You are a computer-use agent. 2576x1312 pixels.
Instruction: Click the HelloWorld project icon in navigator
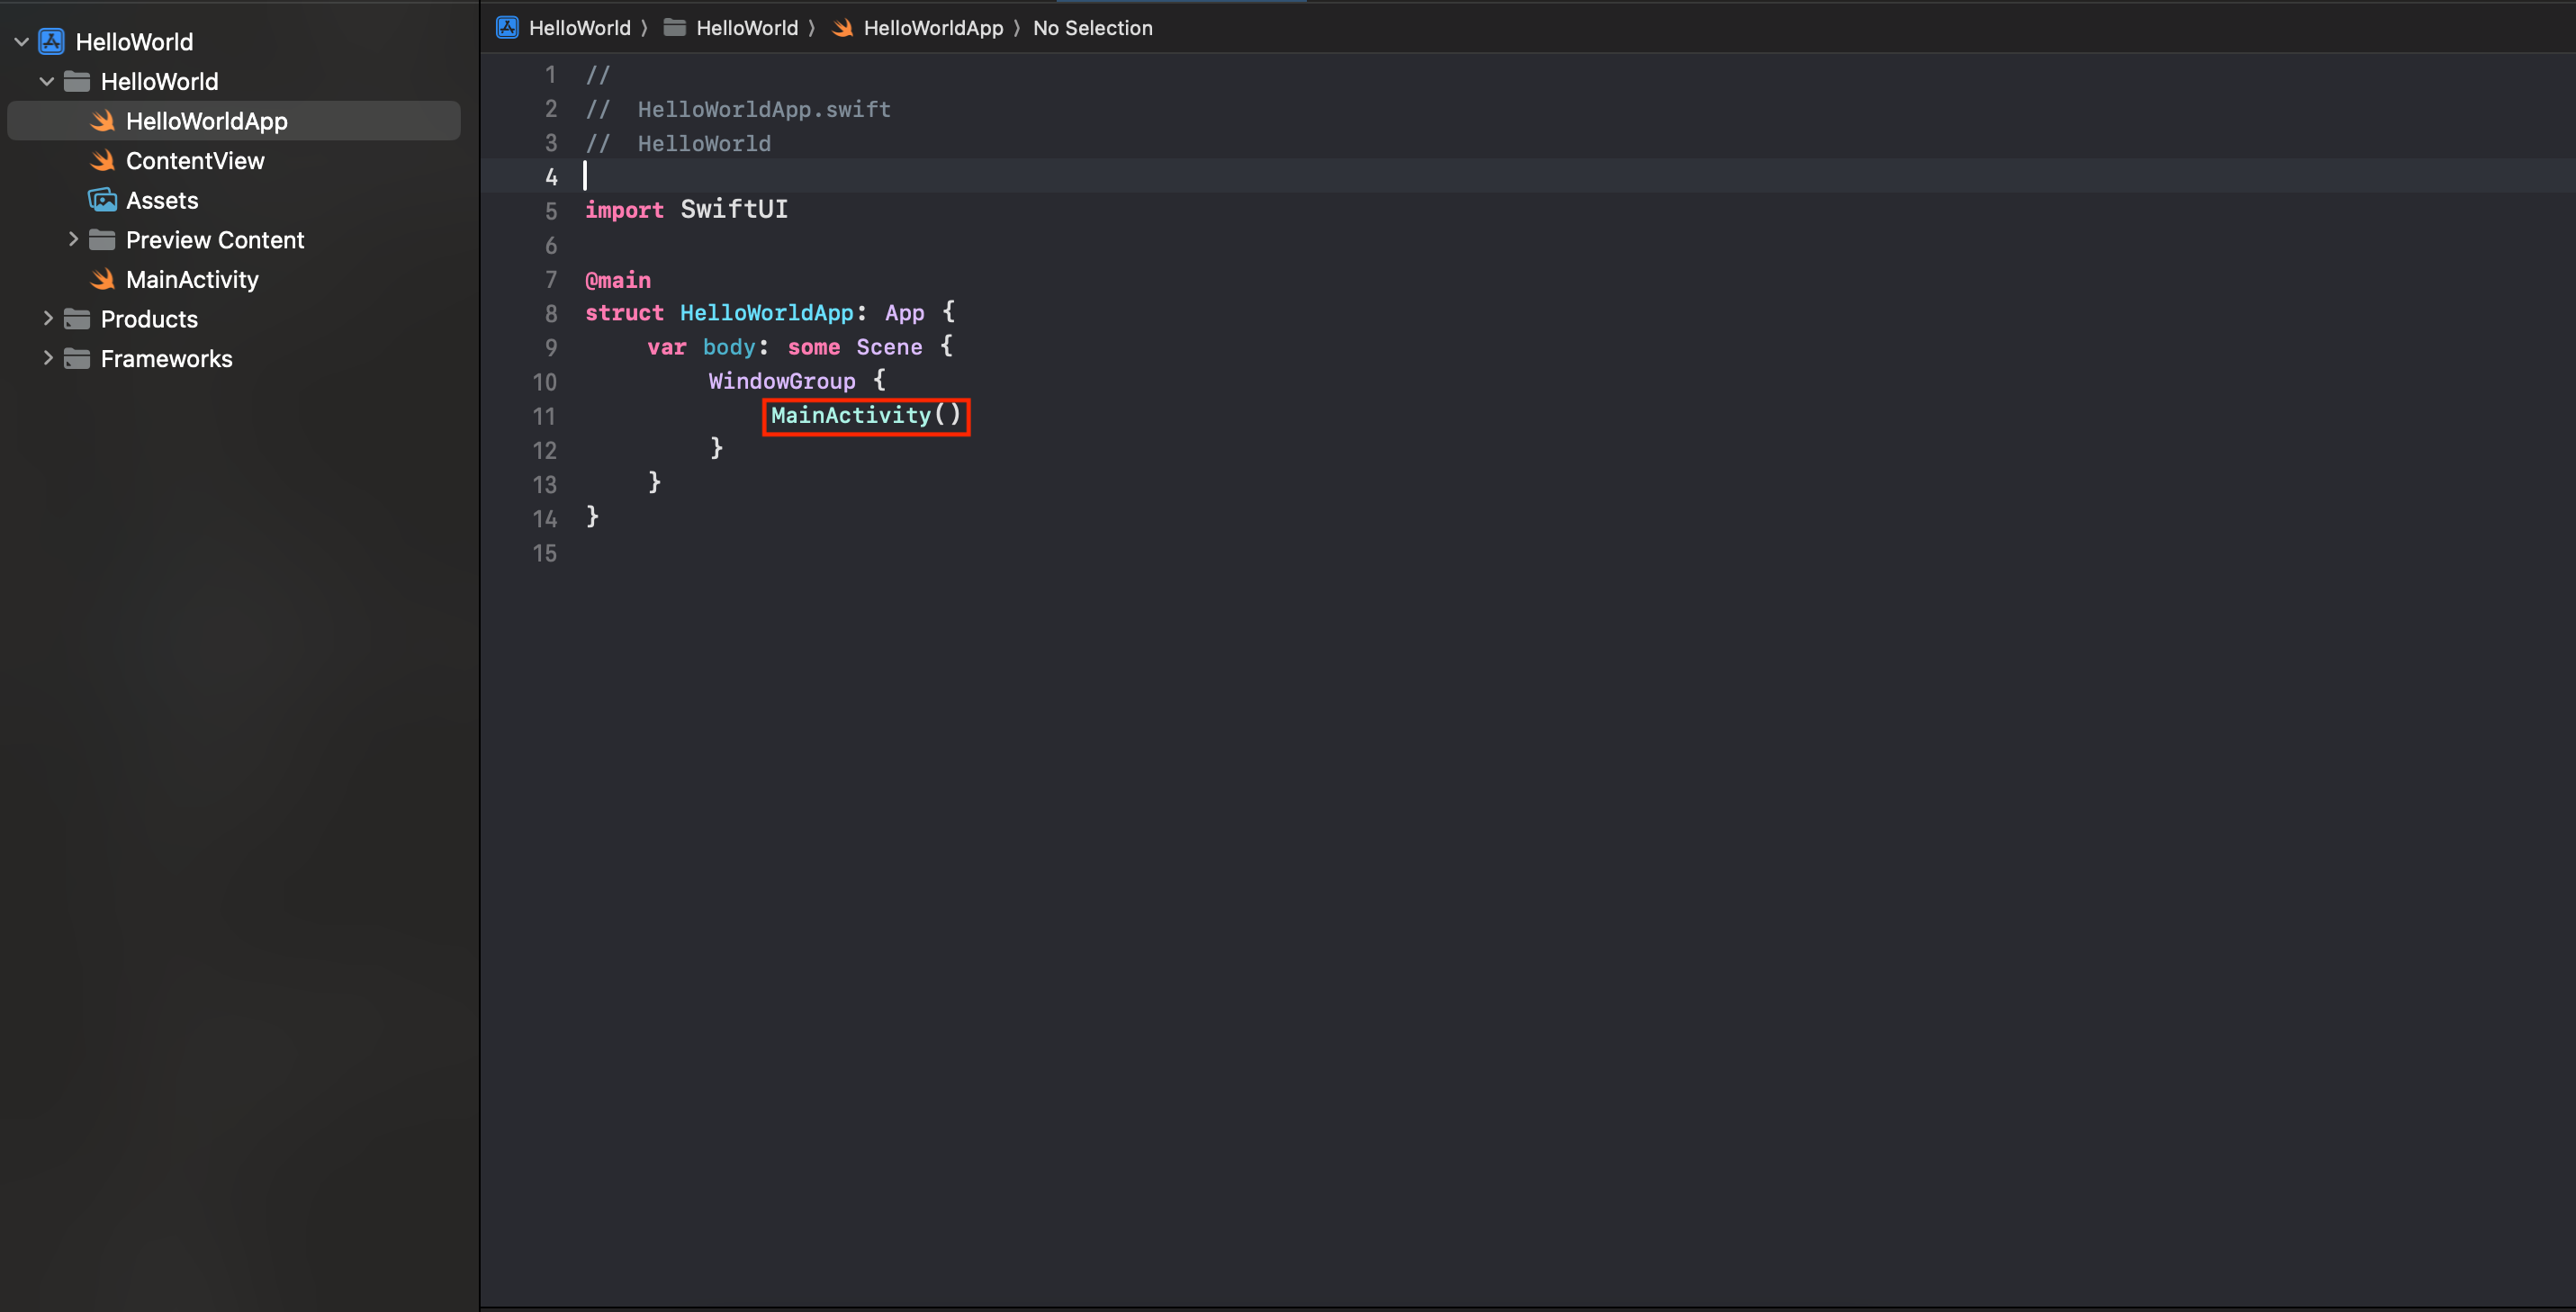[52, 42]
